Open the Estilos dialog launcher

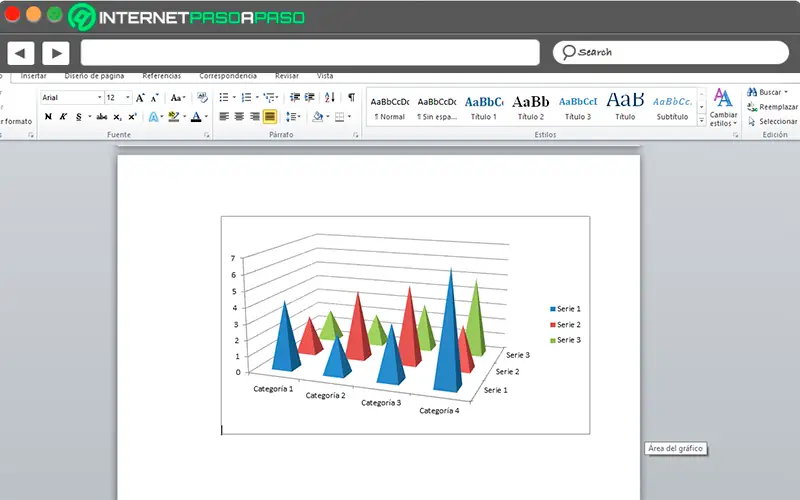[x=735, y=135]
